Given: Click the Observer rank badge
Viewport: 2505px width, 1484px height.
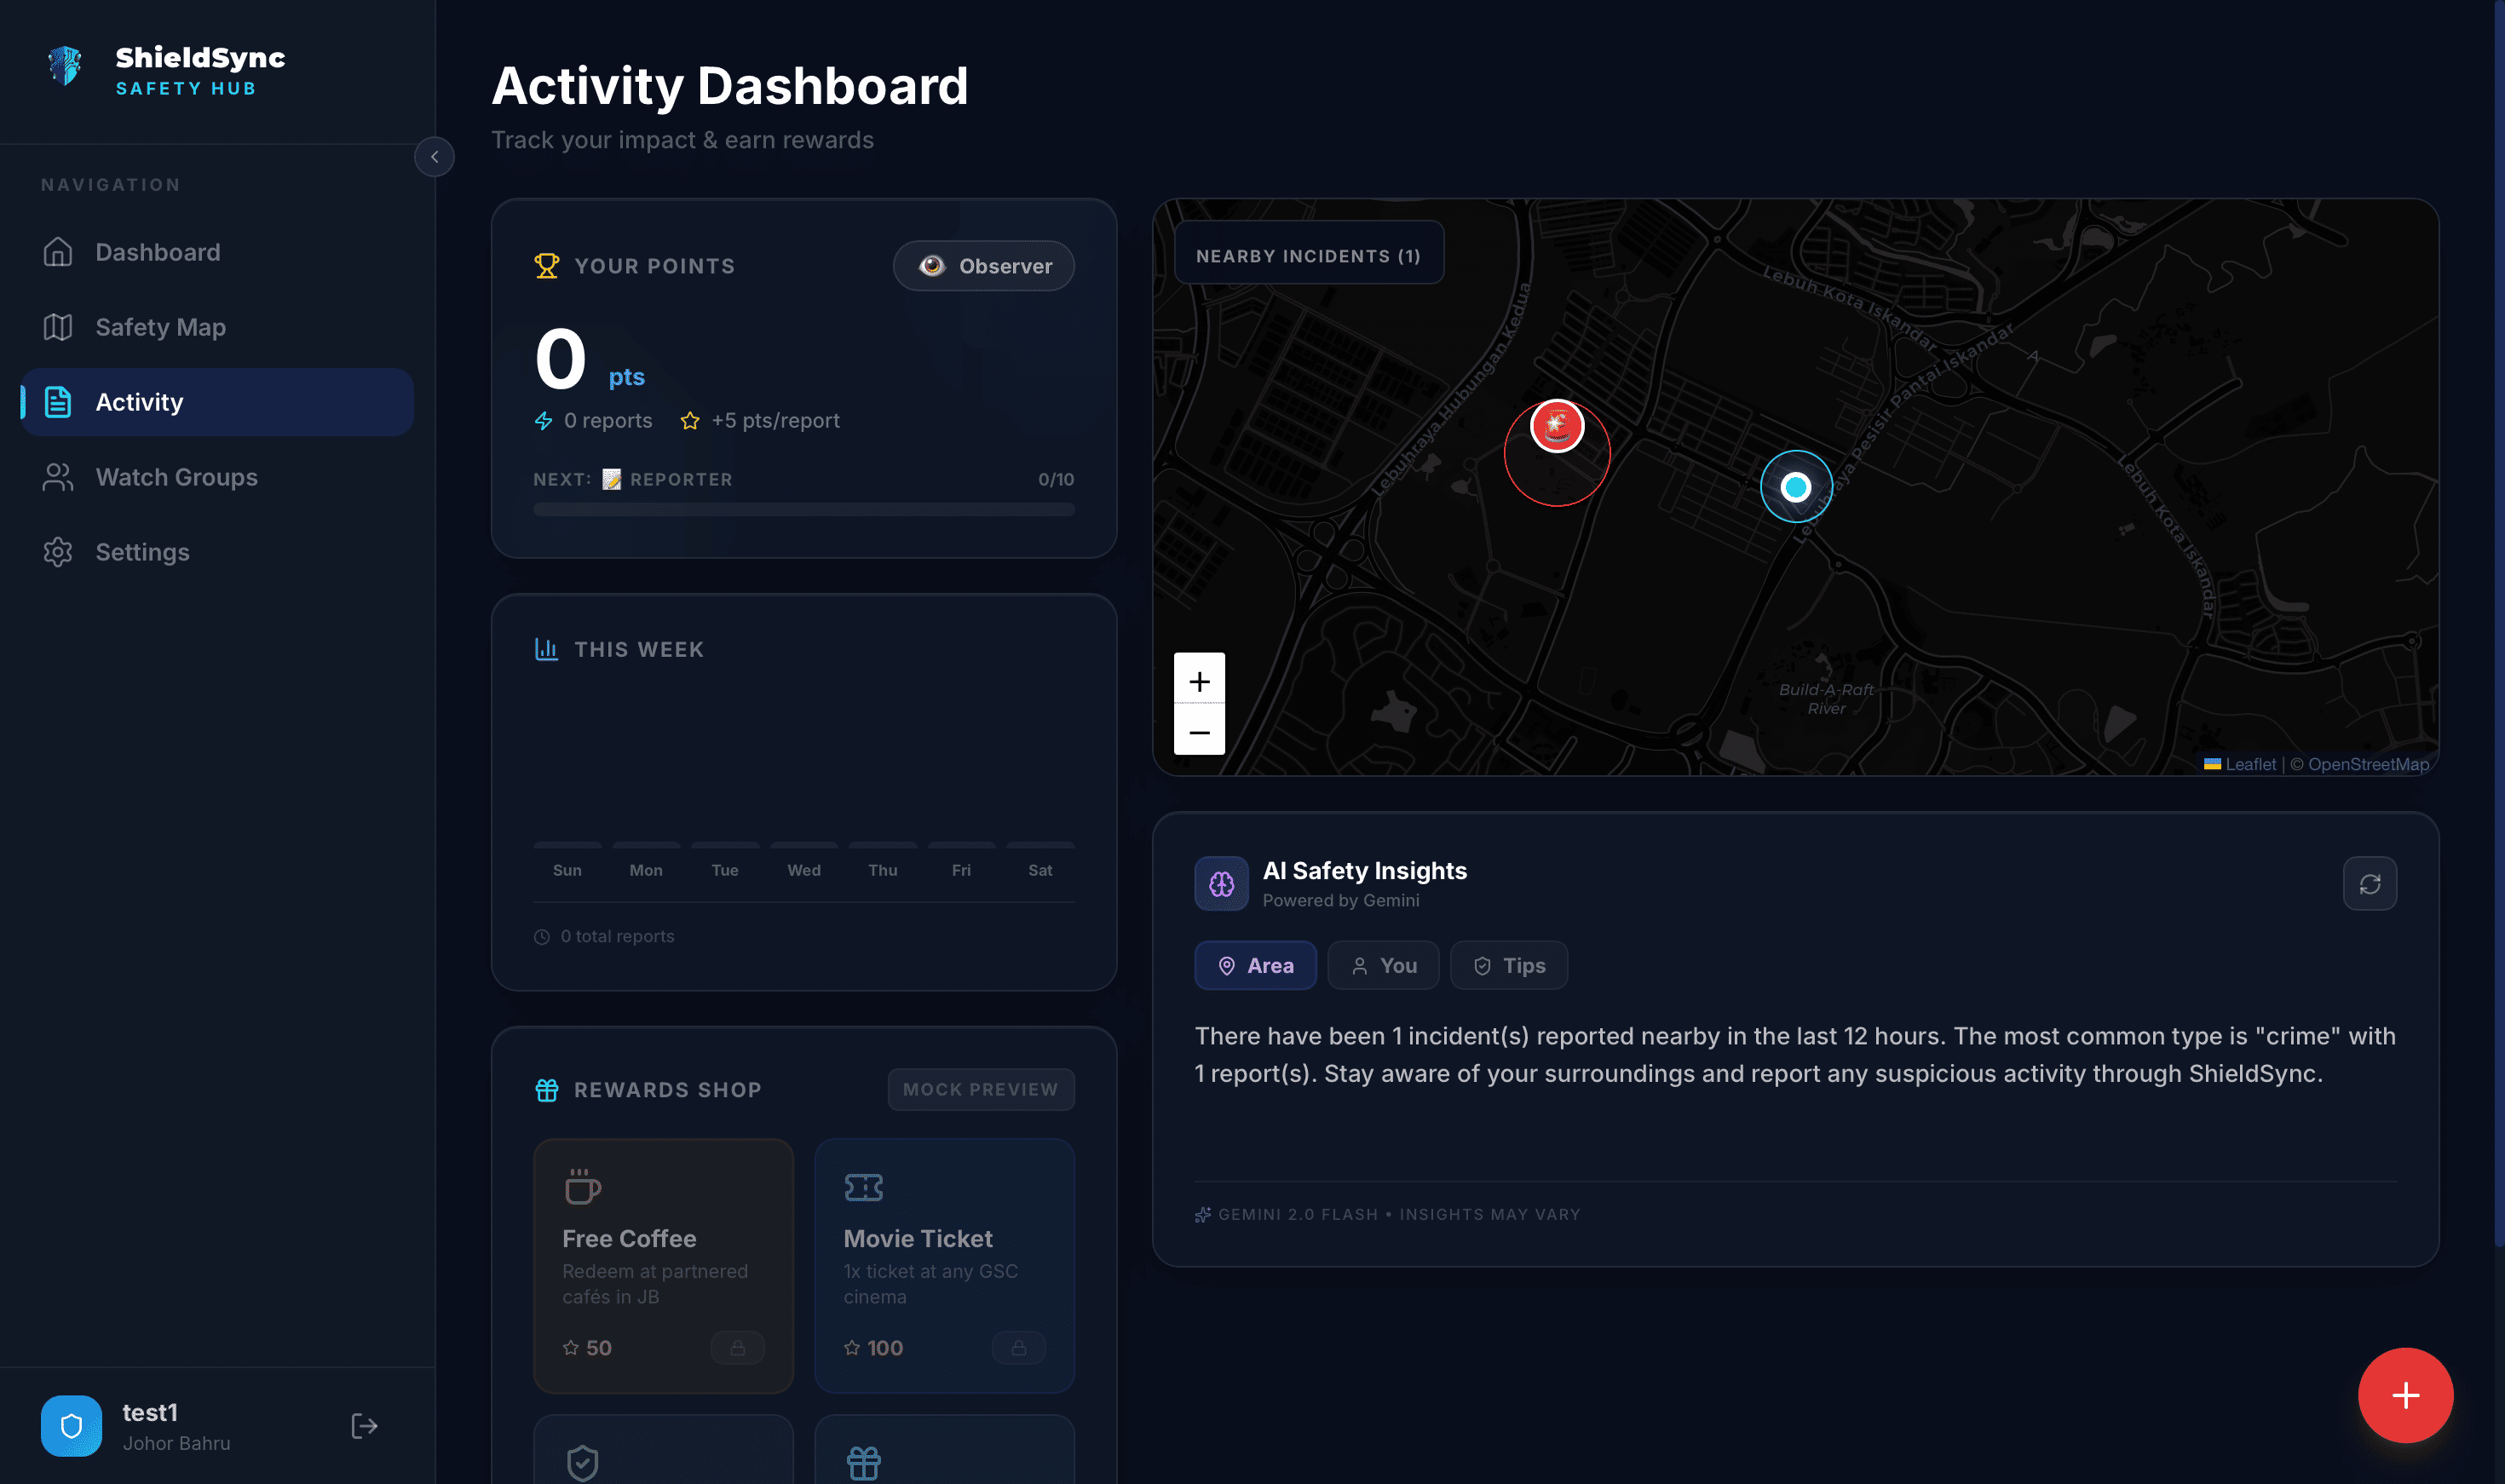Looking at the screenshot, I should coord(983,266).
